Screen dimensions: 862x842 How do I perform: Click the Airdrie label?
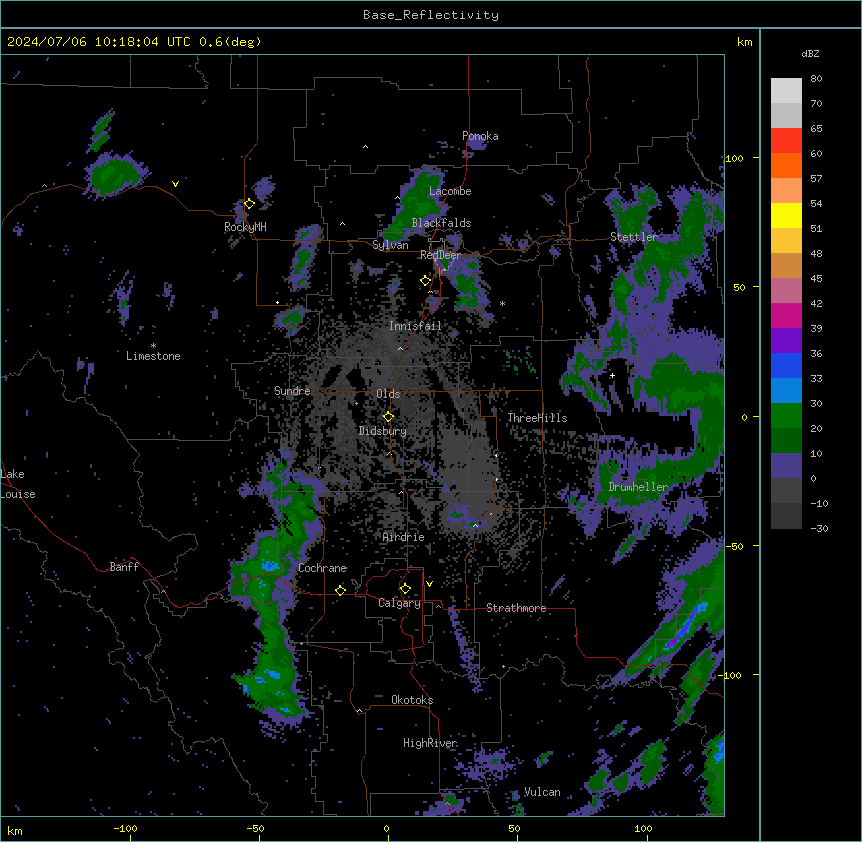(x=404, y=537)
